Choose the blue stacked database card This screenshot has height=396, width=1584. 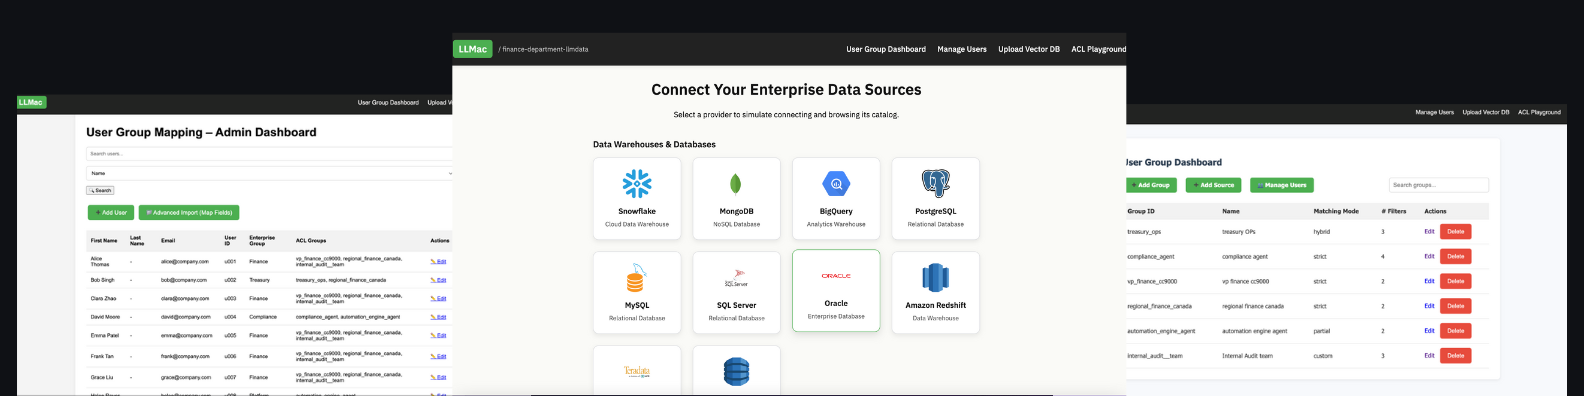(737, 370)
